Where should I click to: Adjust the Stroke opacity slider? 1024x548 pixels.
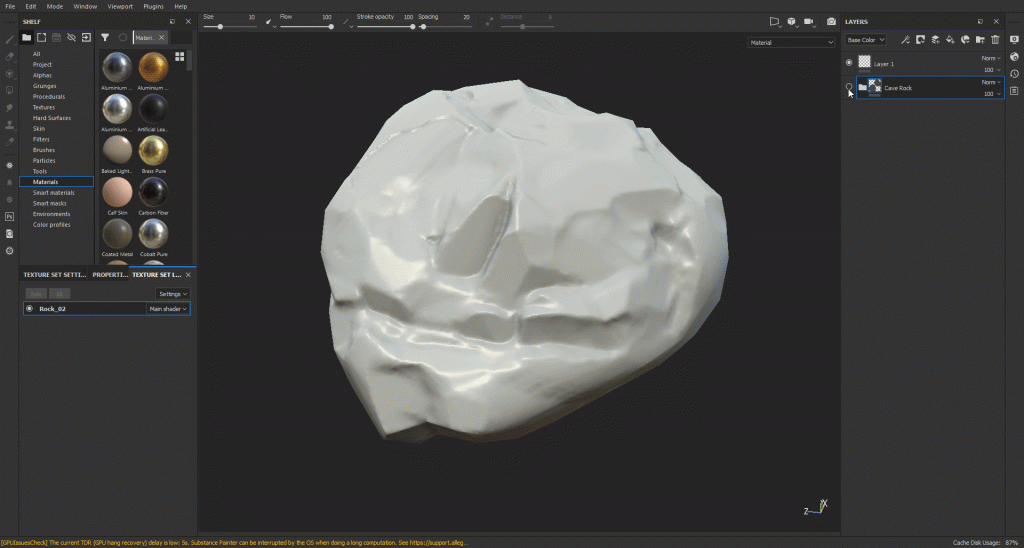pyautogui.click(x=385, y=27)
